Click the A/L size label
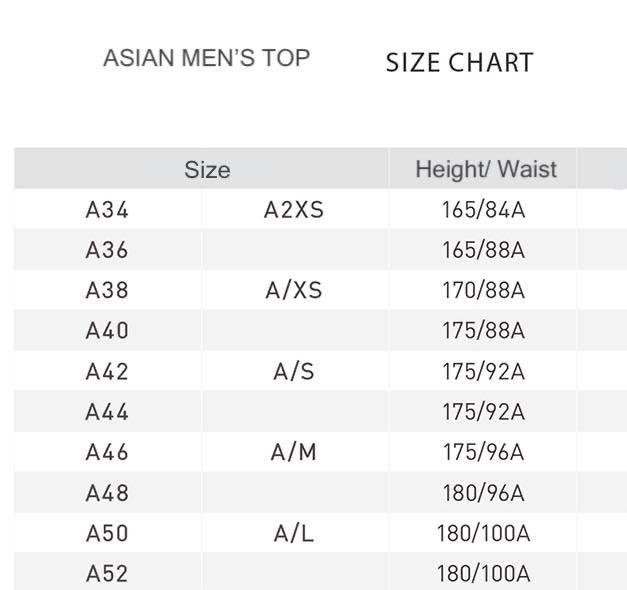This screenshot has height=590, width=627. coord(294,533)
